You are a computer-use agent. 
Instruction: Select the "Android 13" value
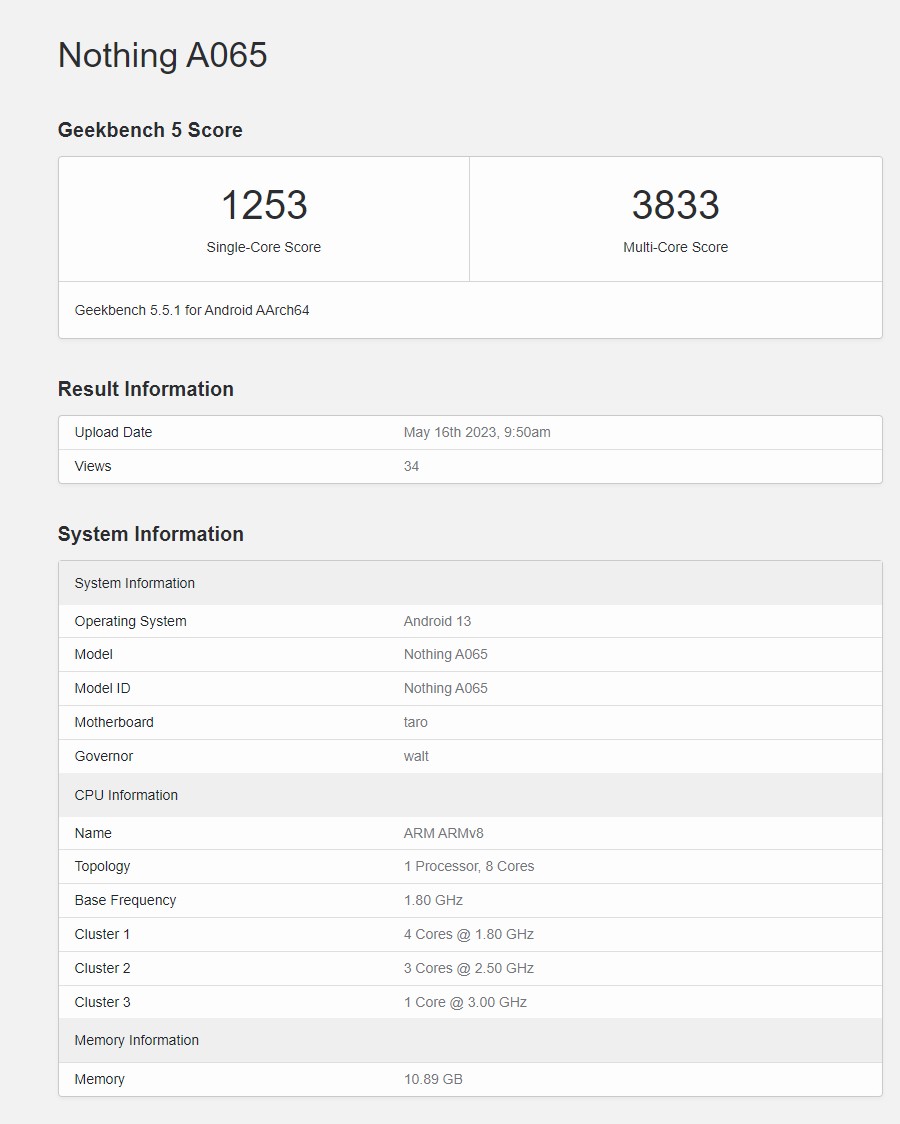click(437, 621)
